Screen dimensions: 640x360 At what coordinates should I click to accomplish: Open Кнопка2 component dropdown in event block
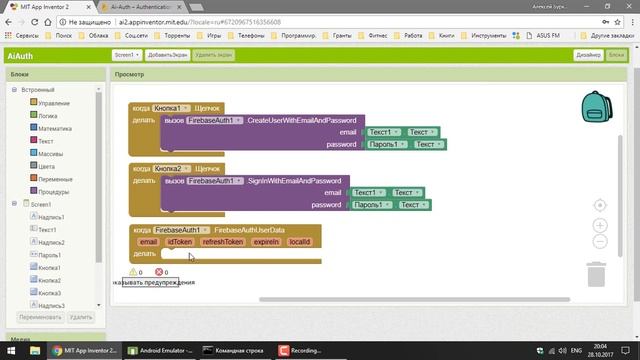coord(171,169)
